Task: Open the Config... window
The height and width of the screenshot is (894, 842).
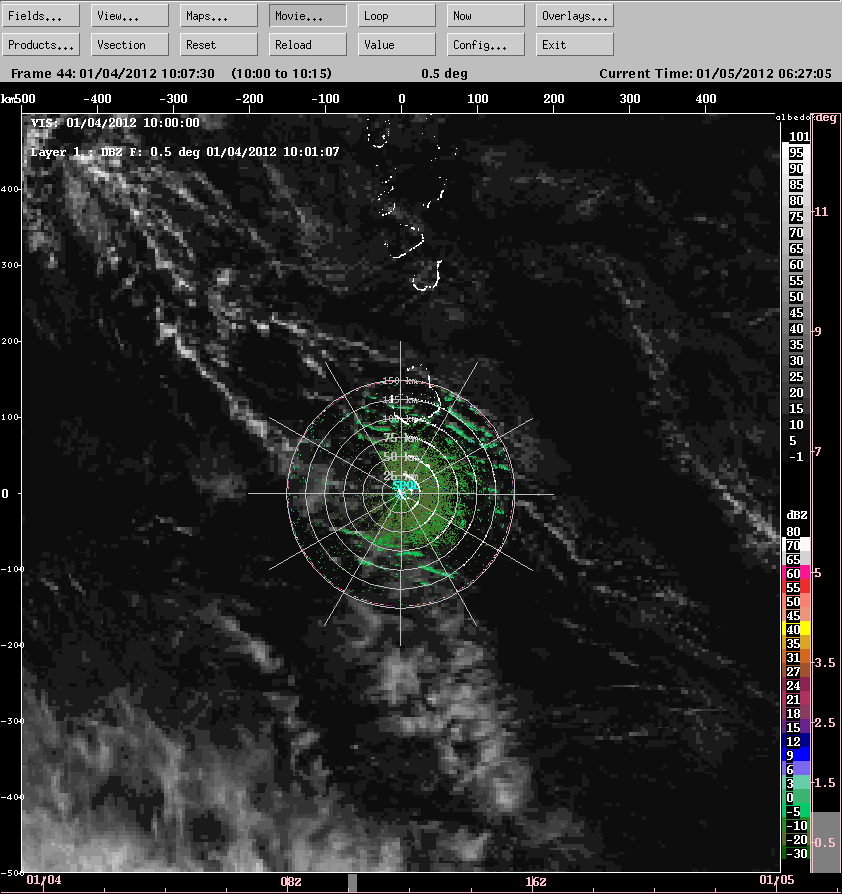Action: [x=486, y=45]
